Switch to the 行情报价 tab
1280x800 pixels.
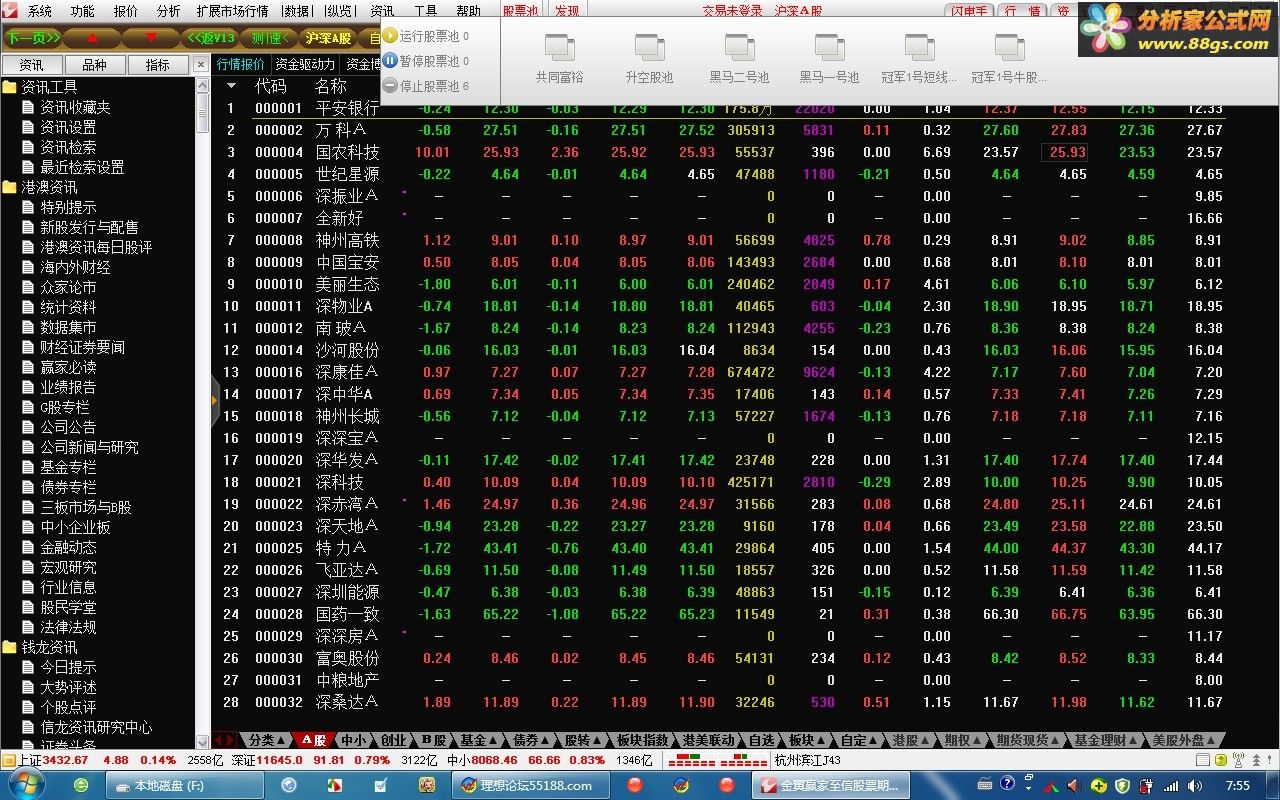(240, 65)
